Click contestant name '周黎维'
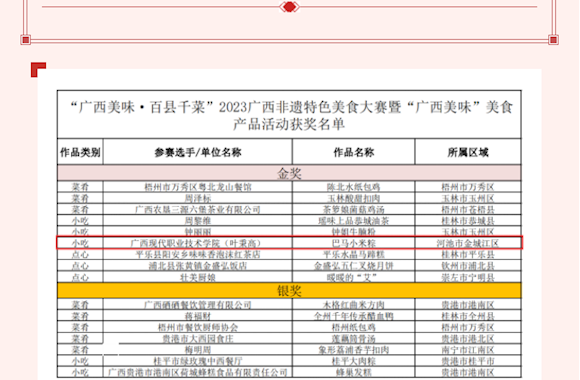This screenshot has width=580, height=380. (198, 221)
